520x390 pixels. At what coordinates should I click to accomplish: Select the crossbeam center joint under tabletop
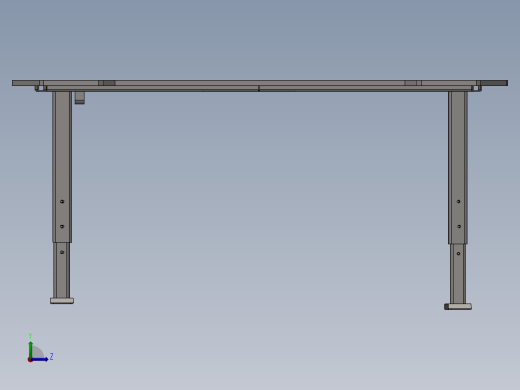click(x=259, y=89)
